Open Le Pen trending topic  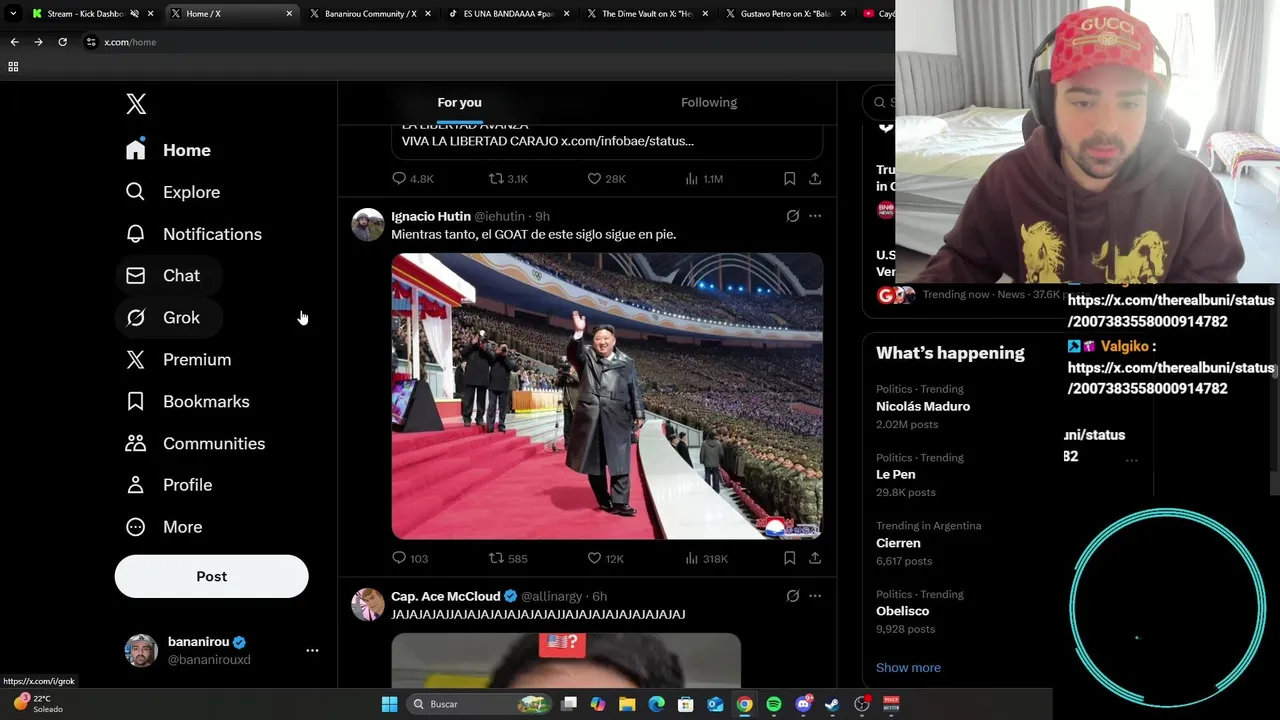(x=896, y=474)
